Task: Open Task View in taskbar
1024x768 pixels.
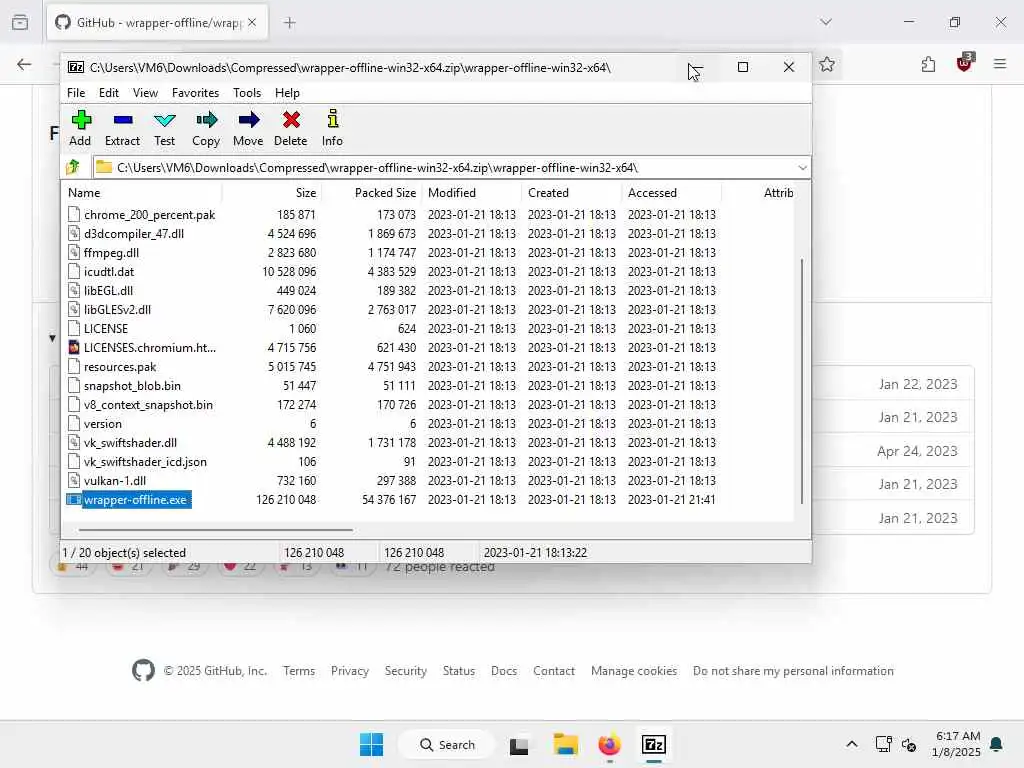Action: pyautogui.click(x=519, y=745)
